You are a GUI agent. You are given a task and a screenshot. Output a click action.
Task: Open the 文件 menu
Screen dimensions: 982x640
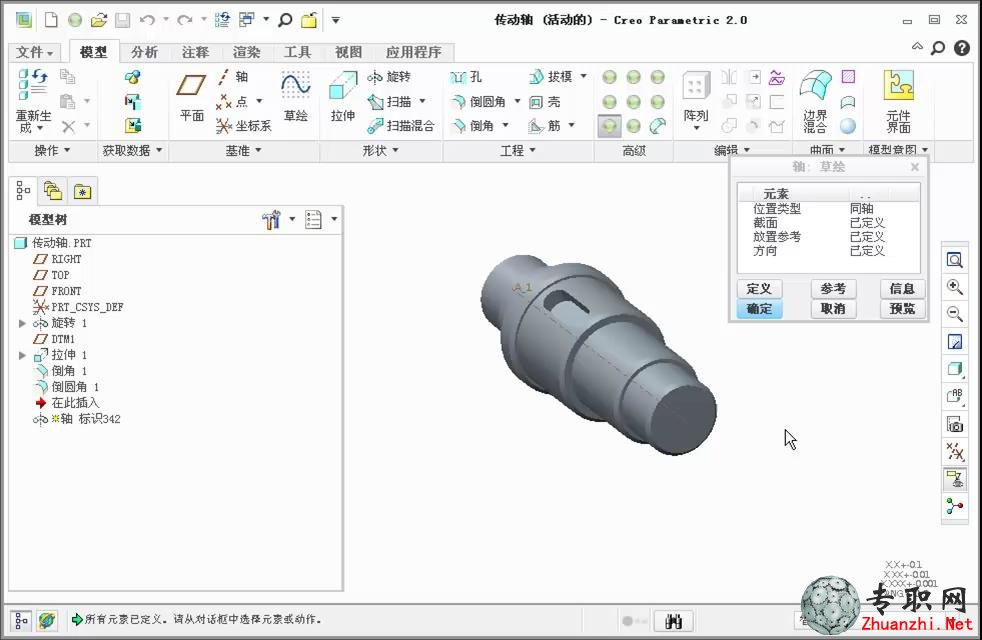35,52
